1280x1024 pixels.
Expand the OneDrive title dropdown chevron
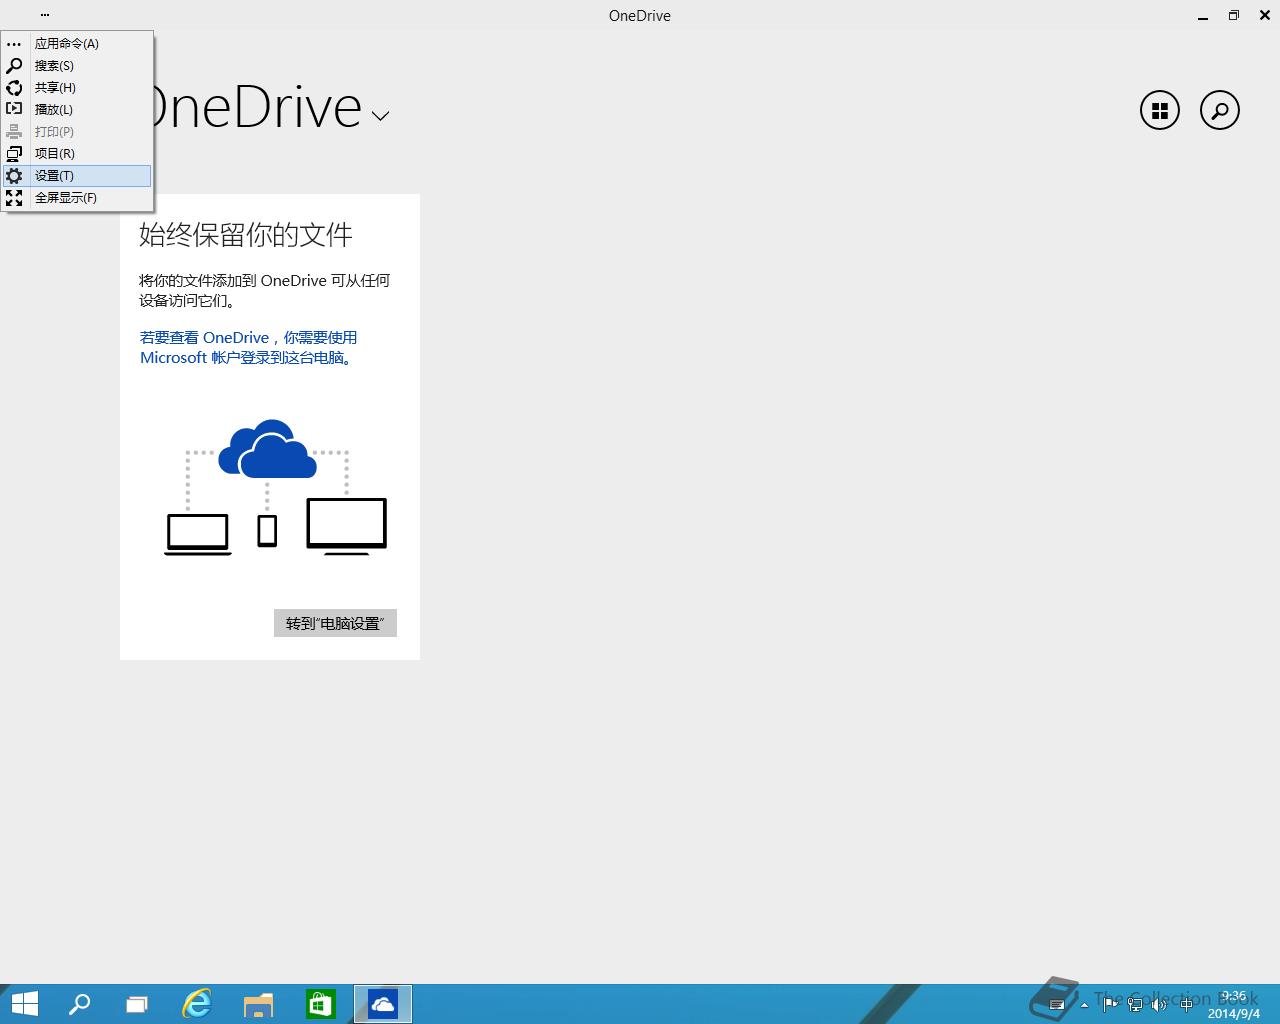click(x=380, y=116)
